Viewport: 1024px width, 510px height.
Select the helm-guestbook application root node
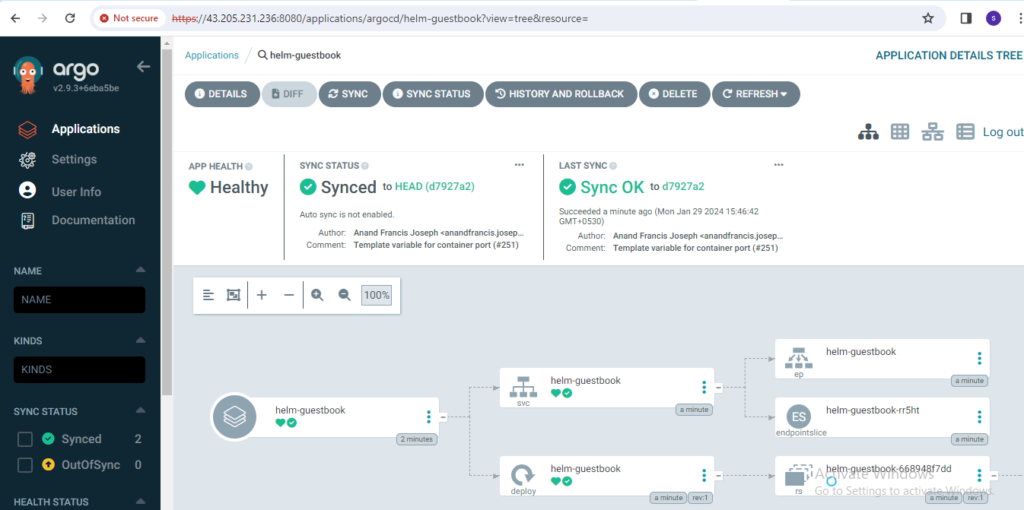click(x=325, y=417)
